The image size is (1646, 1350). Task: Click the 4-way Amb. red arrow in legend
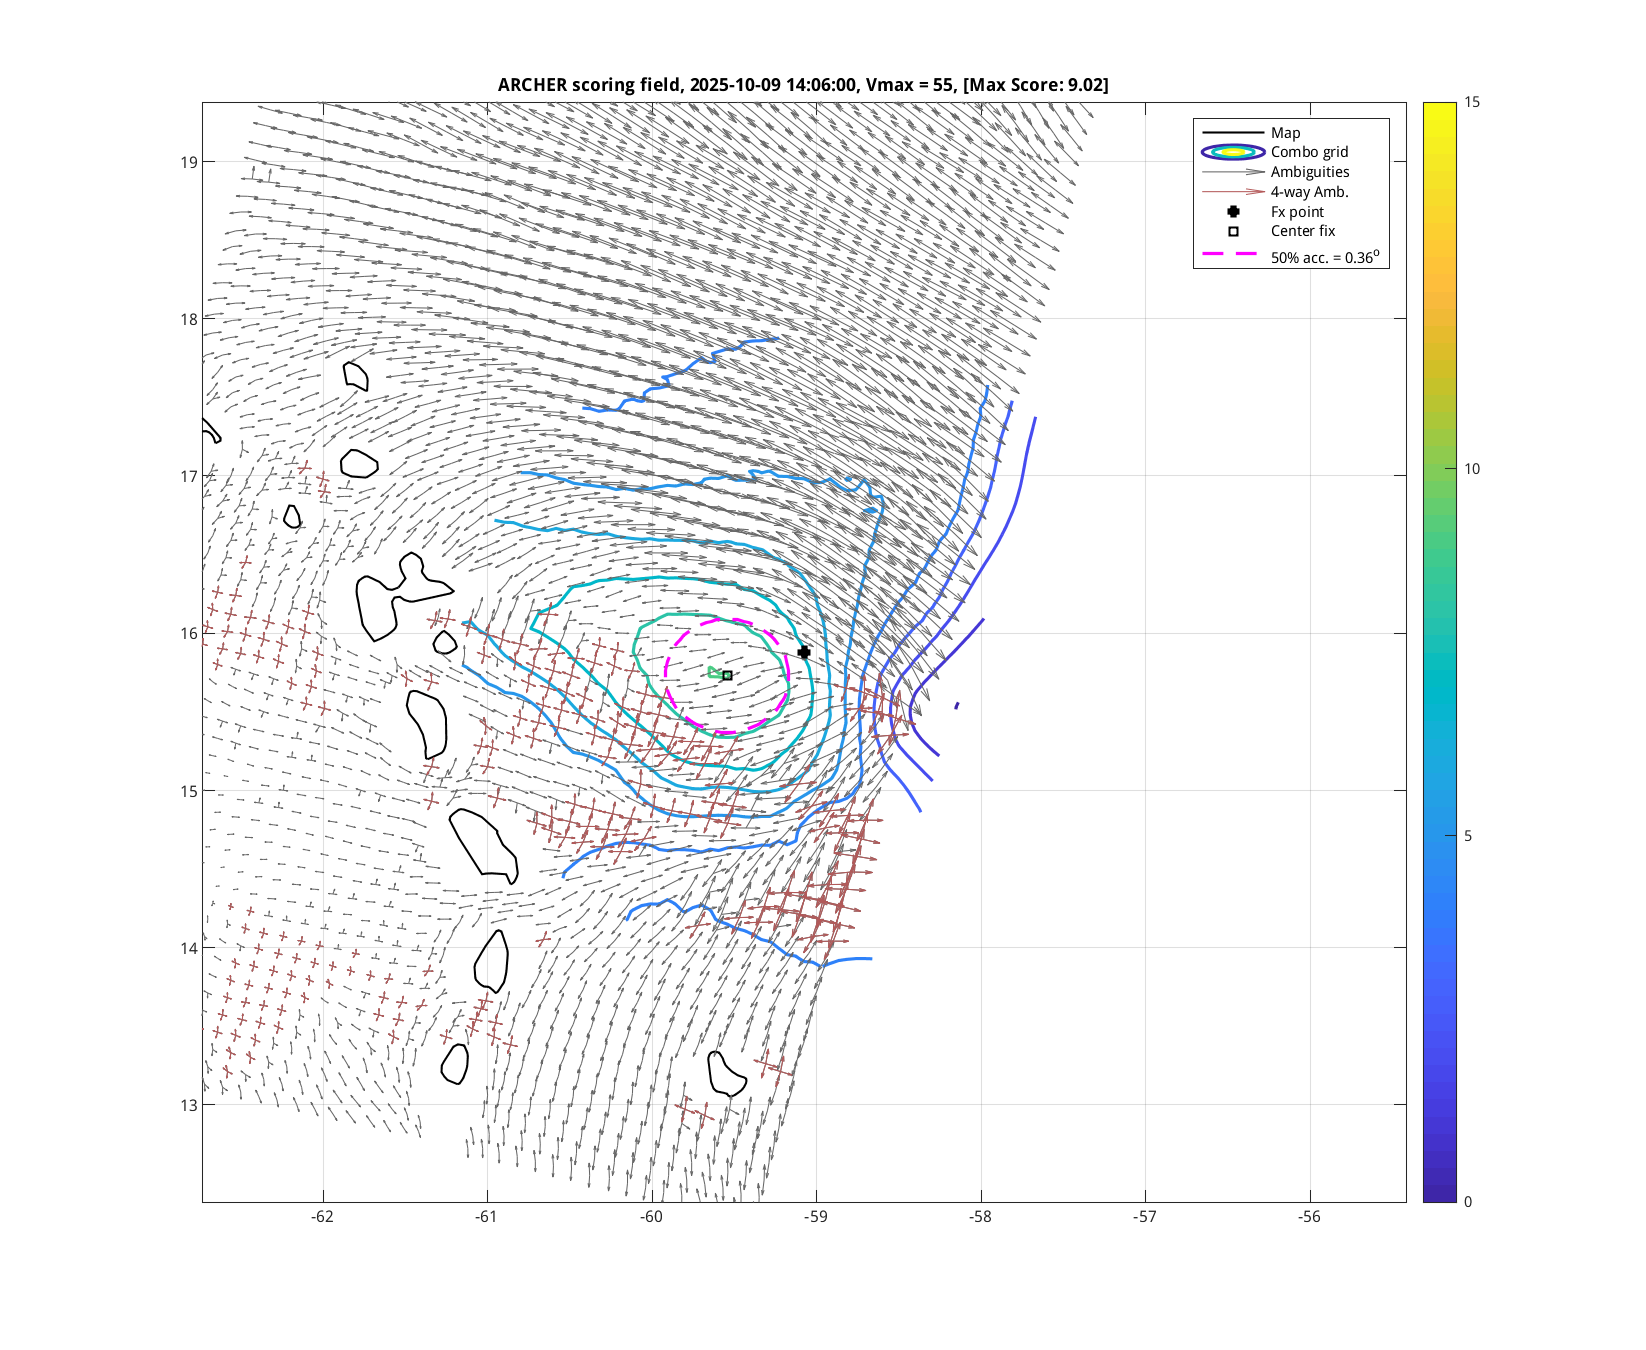pos(1233,192)
